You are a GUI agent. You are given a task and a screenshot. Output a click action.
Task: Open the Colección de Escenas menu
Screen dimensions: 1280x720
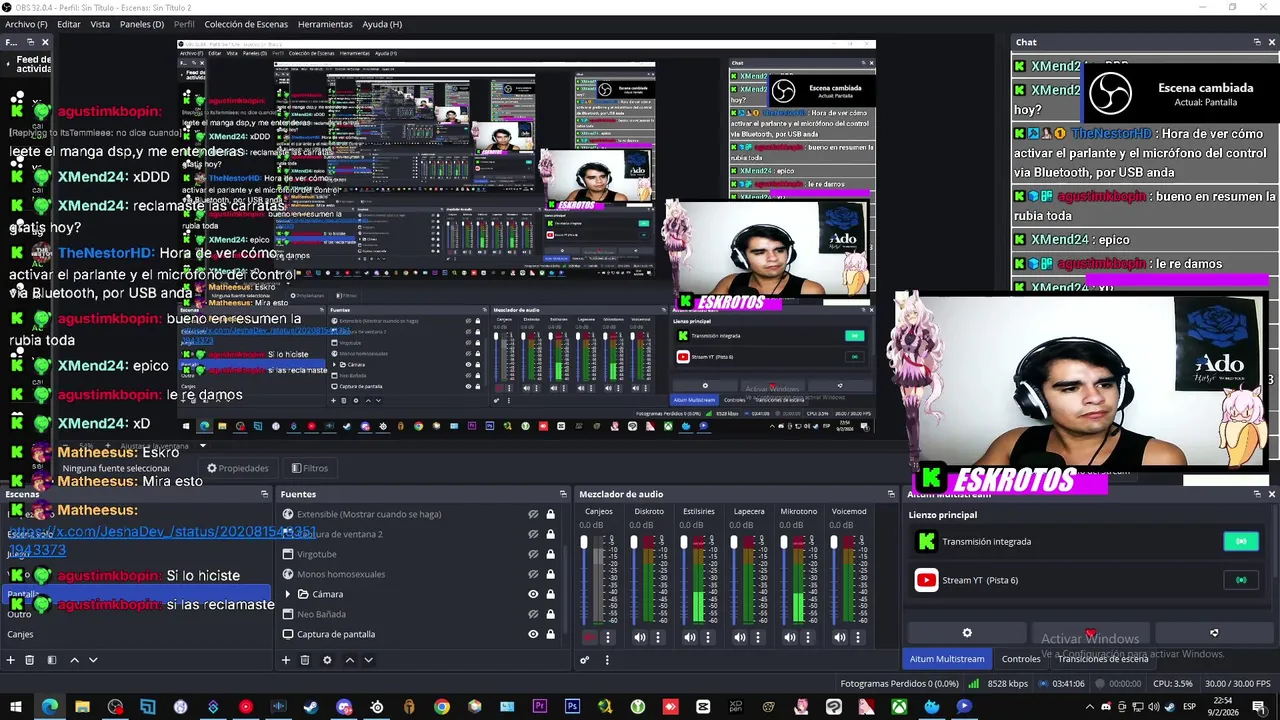(x=246, y=24)
